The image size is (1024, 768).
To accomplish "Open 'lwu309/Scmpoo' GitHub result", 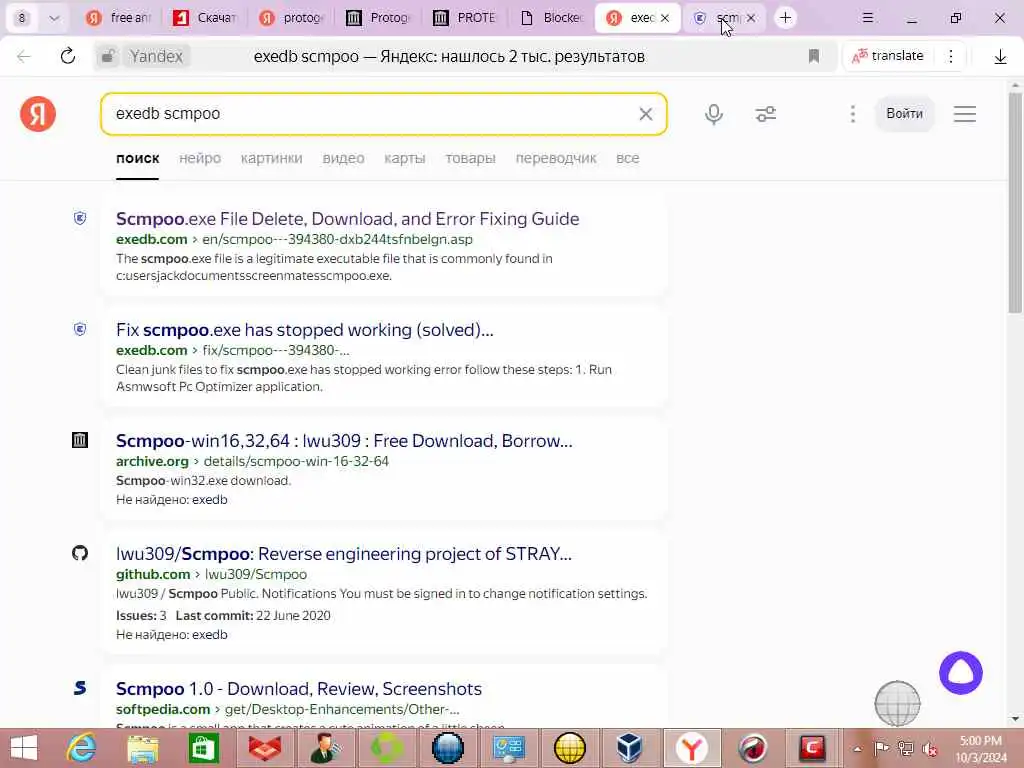I will click(344, 554).
